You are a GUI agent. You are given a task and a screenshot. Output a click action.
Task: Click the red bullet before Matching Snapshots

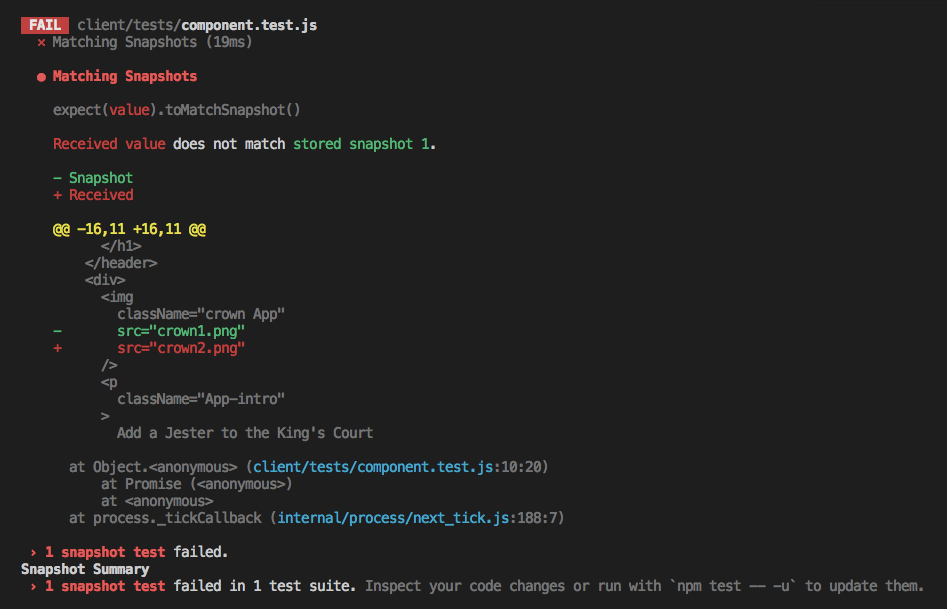pos(41,77)
